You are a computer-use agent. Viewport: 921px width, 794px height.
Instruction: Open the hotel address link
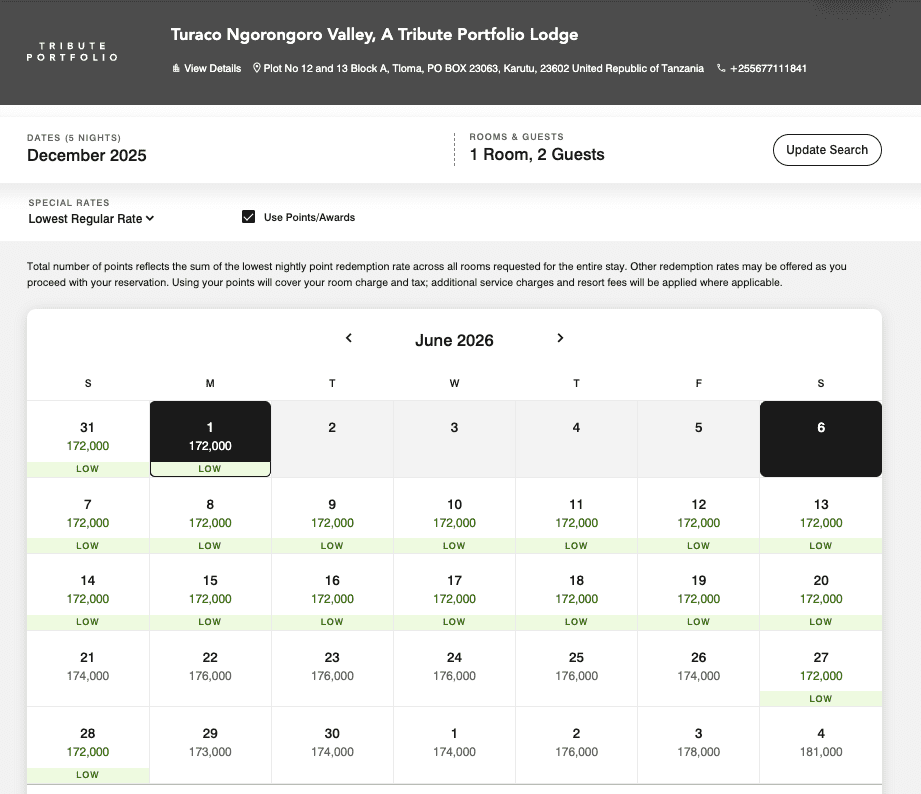pyautogui.click(x=483, y=69)
